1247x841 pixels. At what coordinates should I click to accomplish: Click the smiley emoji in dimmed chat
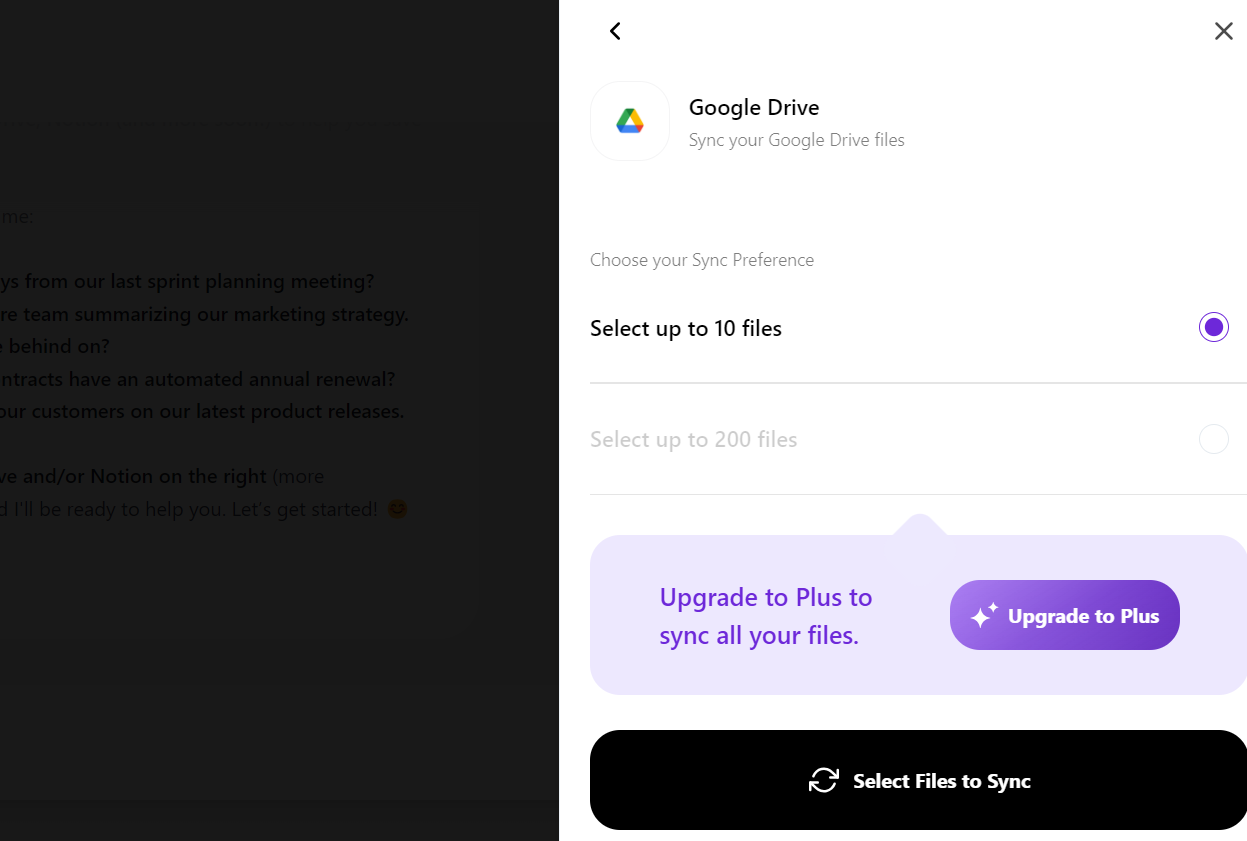398,509
